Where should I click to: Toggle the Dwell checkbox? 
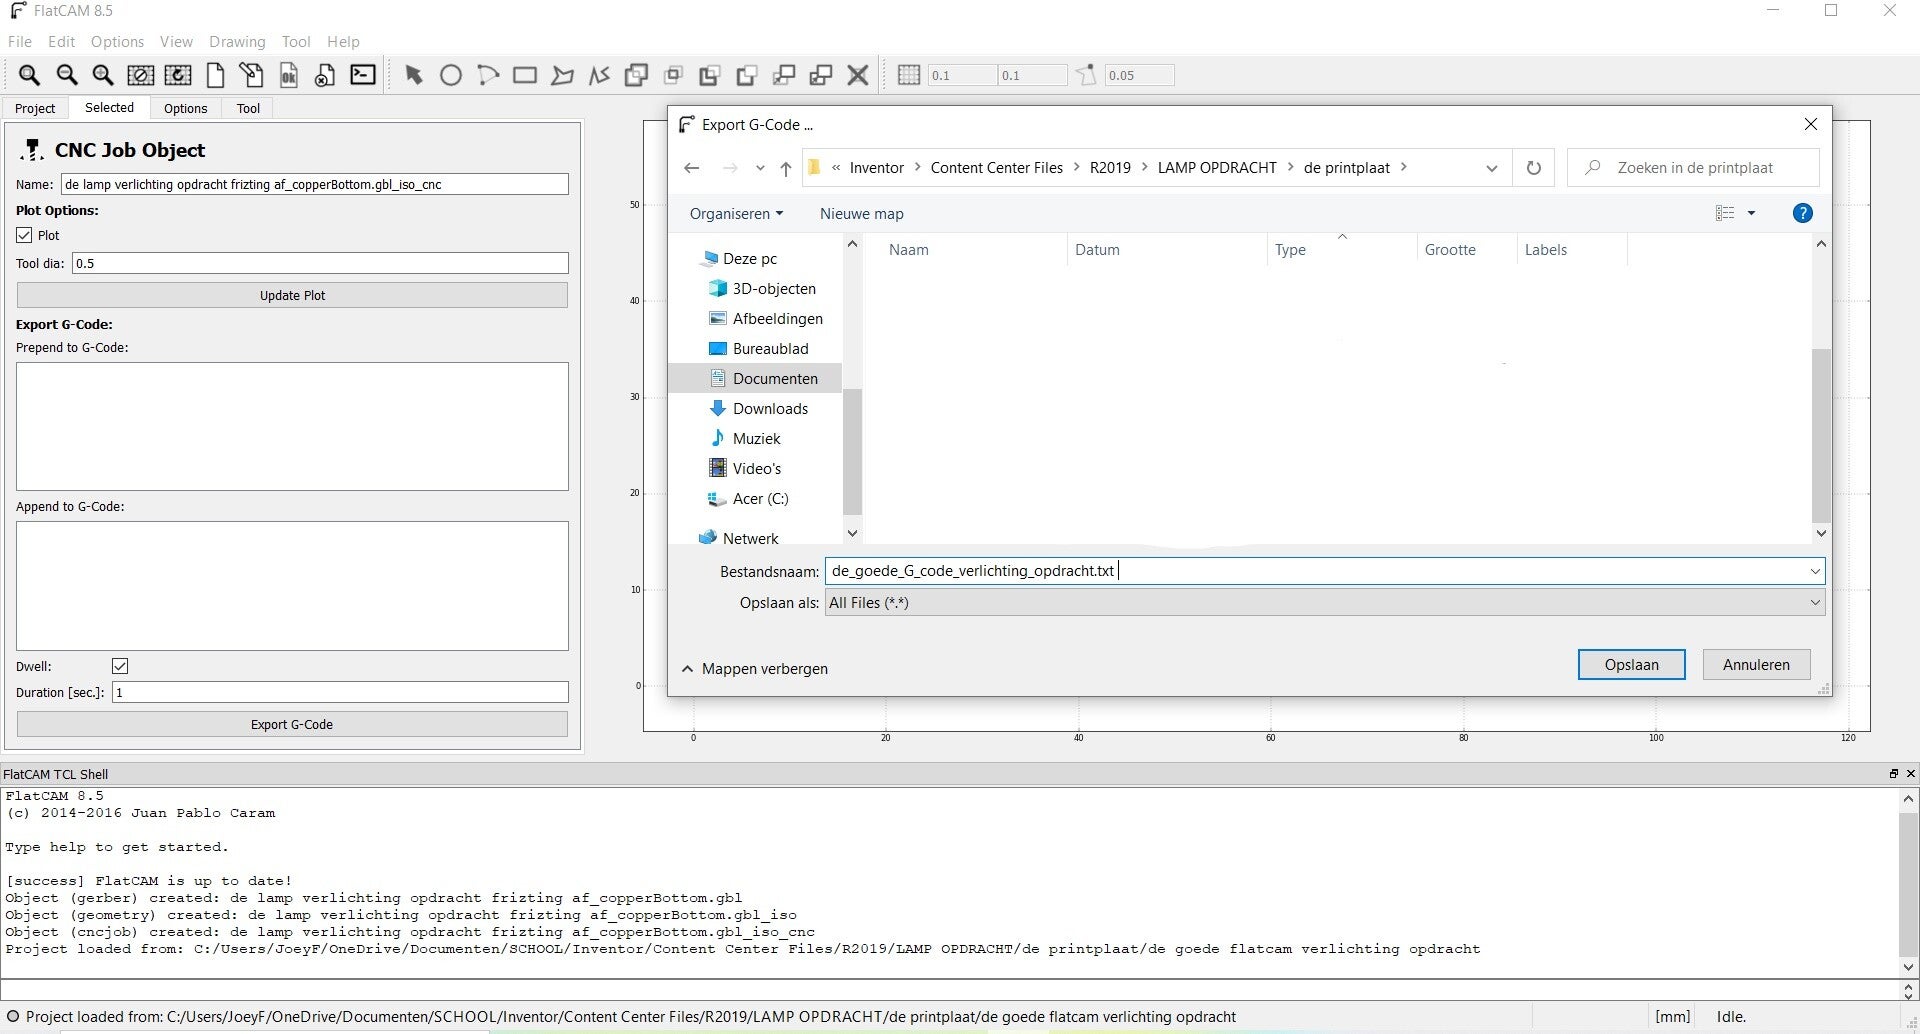(120, 666)
